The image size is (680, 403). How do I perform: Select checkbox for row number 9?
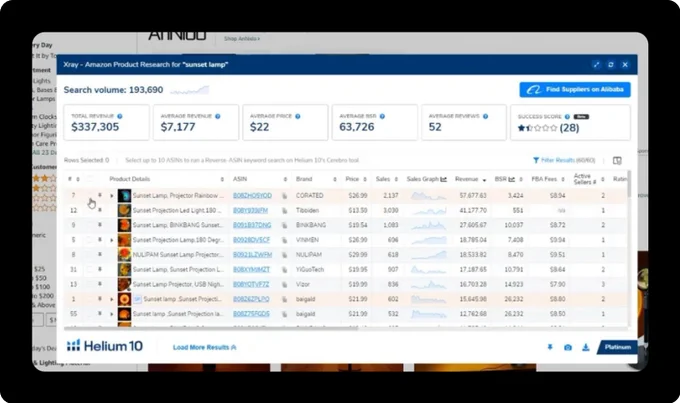[90, 225]
